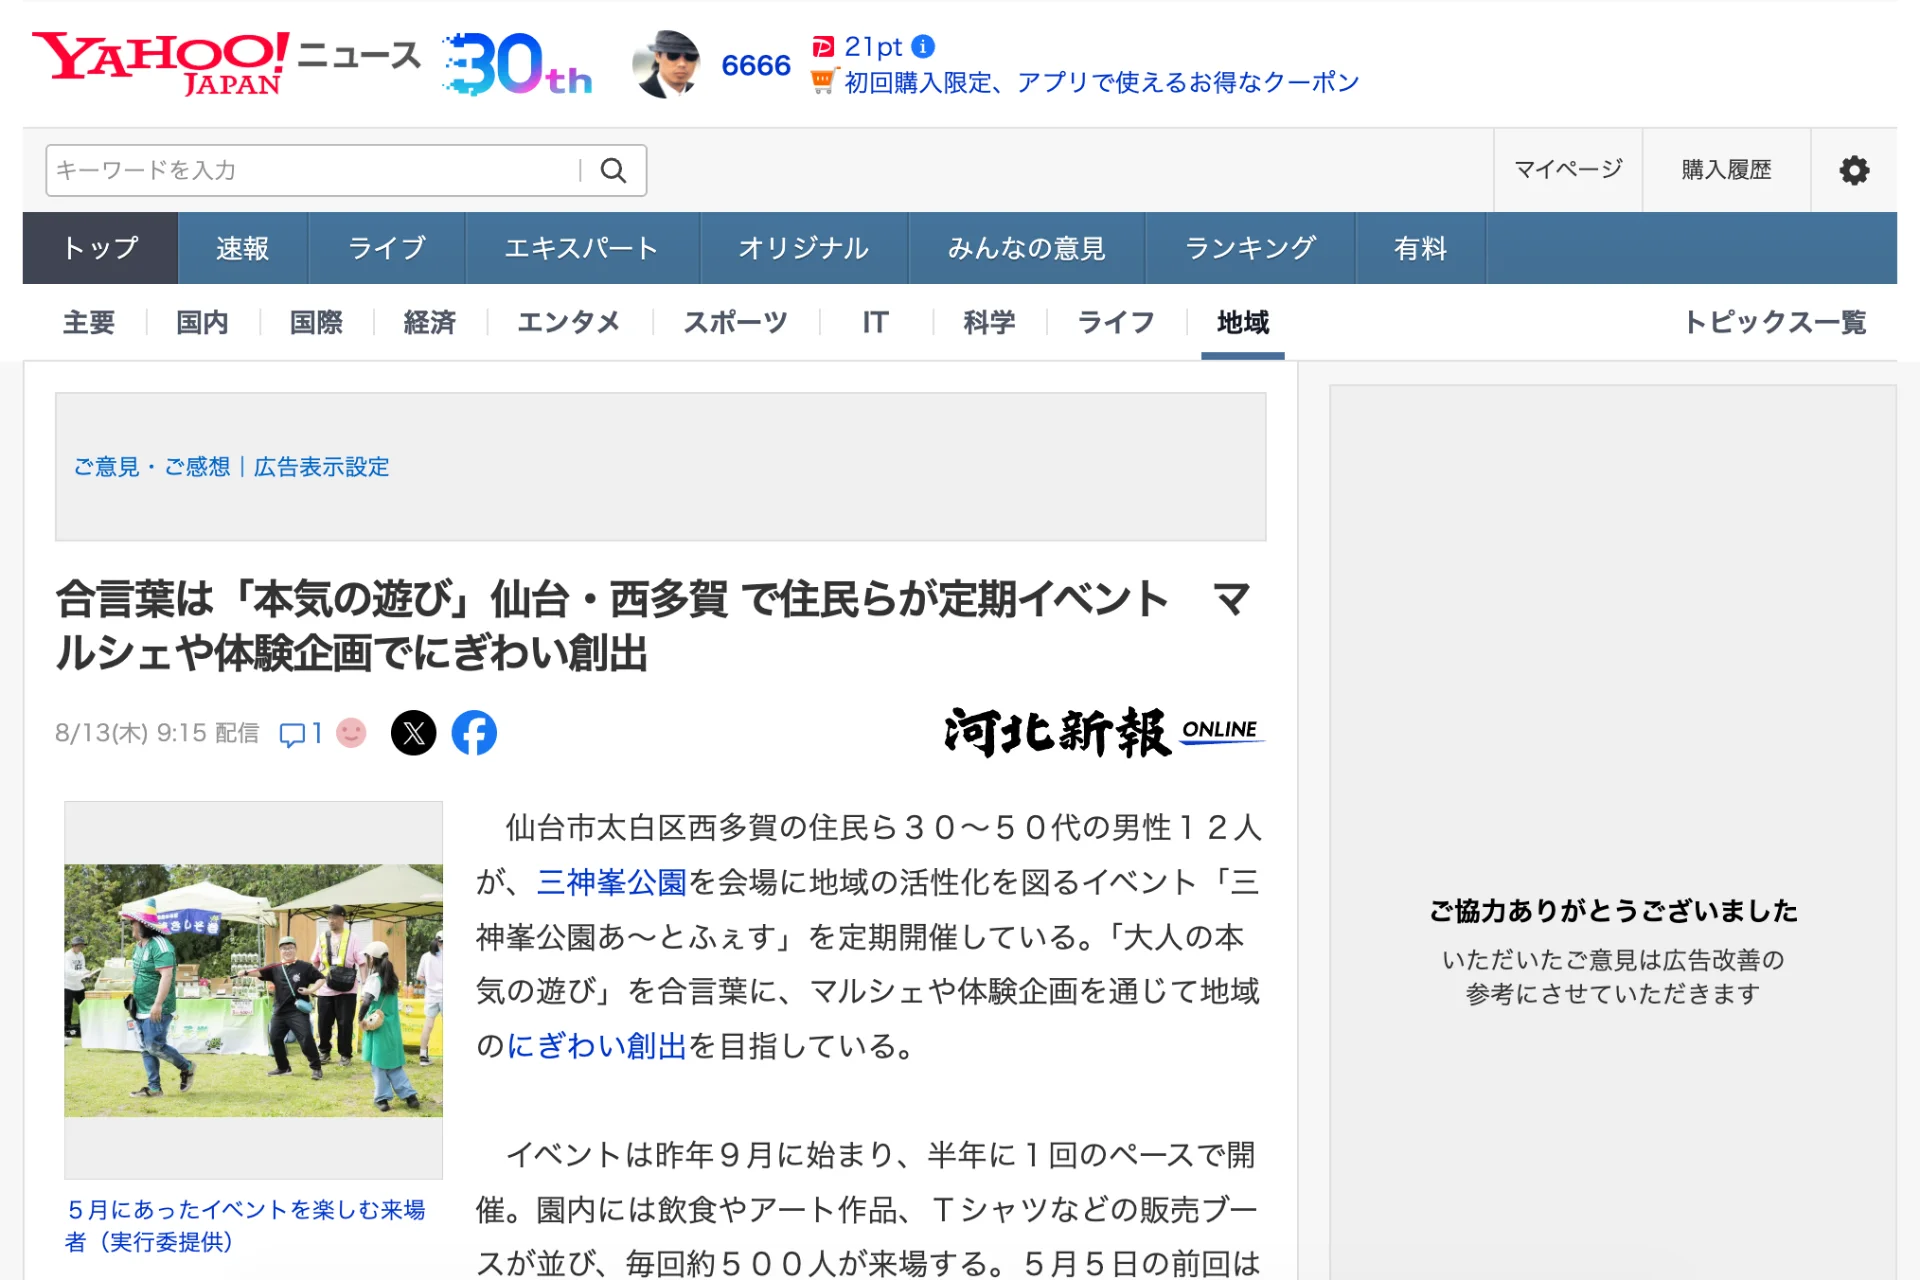The image size is (1920, 1280).
Task: Click the PayPay points icon
Action: [x=823, y=46]
